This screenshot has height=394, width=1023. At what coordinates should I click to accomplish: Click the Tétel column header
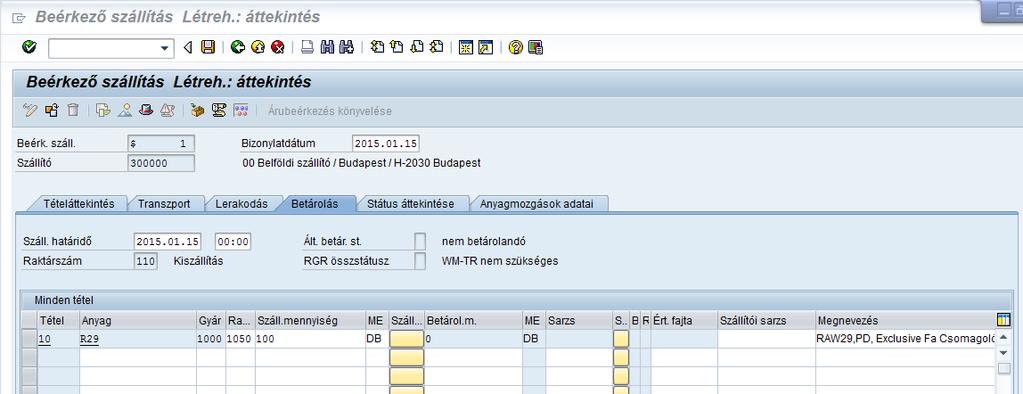point(58,320)
